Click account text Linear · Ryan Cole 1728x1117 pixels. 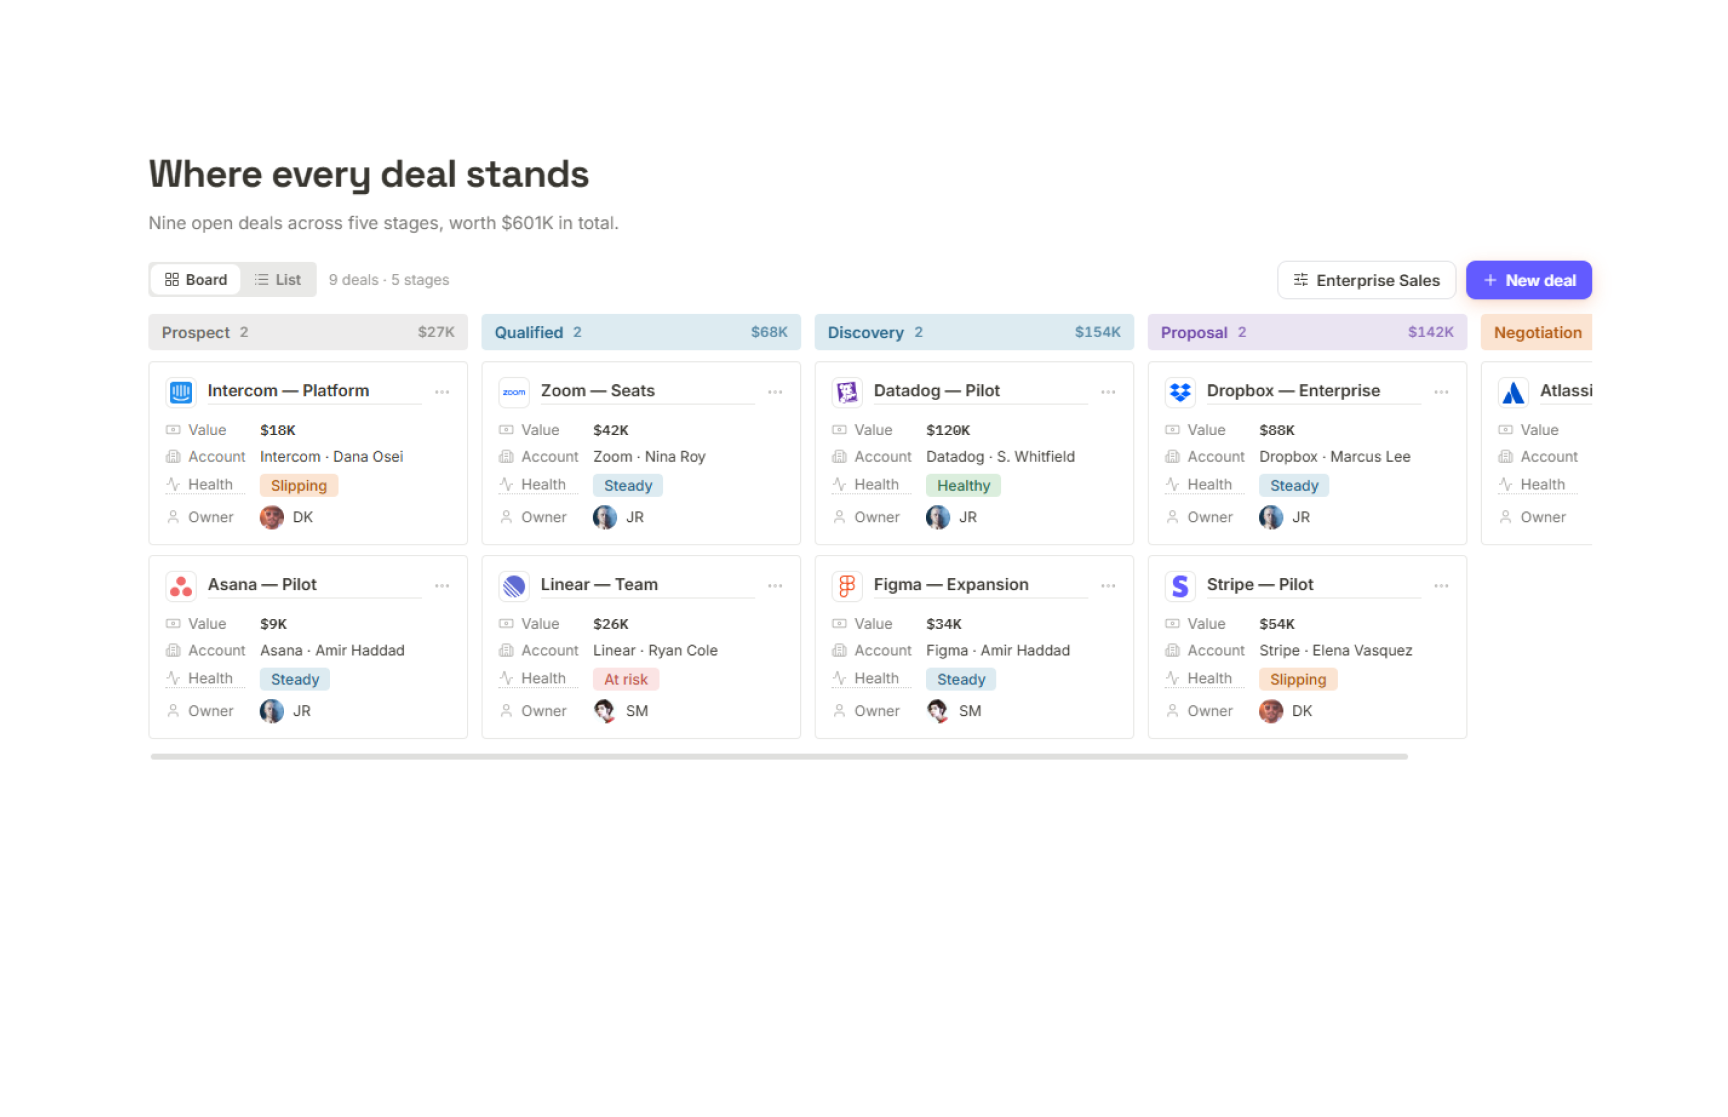(655, 651)
